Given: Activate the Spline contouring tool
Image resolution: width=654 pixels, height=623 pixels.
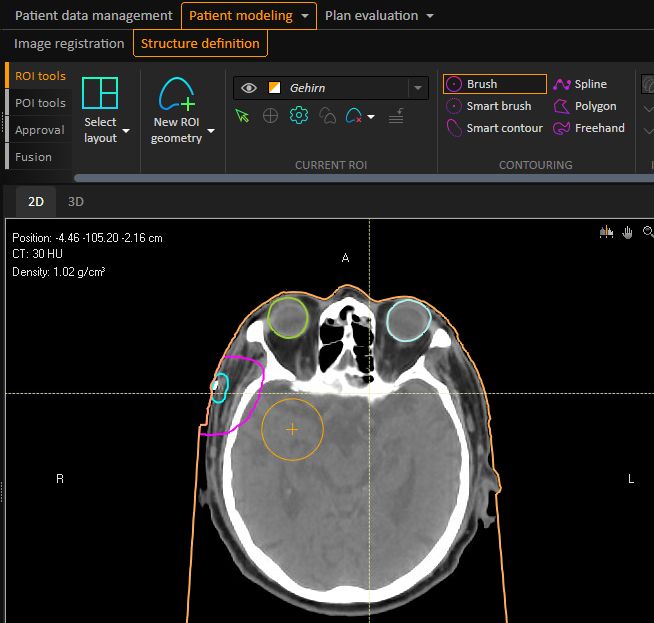Looking at the screenshot, I should (590, 84).
